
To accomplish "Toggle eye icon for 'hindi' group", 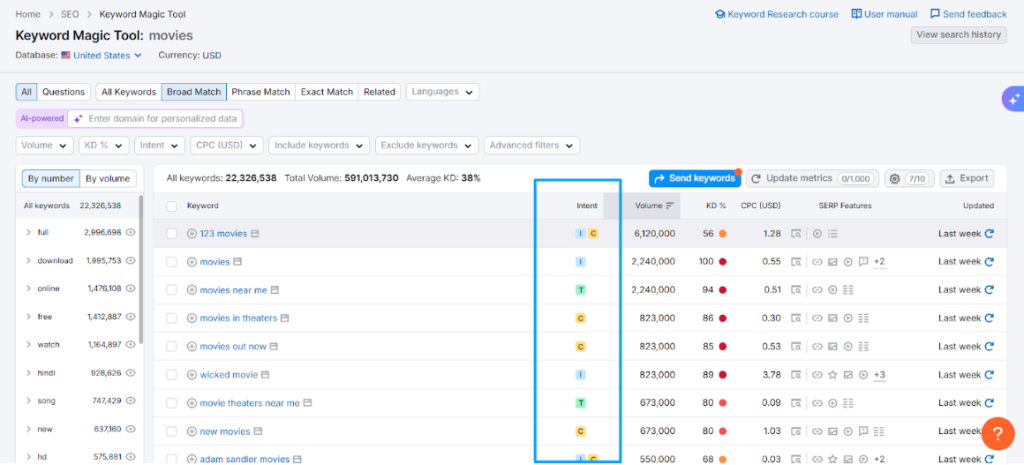I will (x=131, y=373).
